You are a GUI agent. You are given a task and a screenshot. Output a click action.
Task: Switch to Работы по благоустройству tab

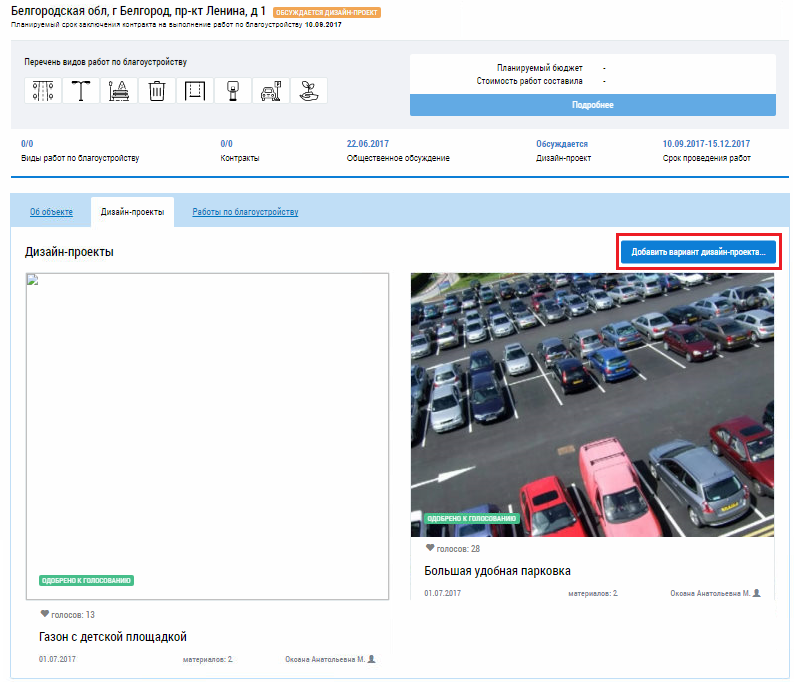tap(245, 212)
